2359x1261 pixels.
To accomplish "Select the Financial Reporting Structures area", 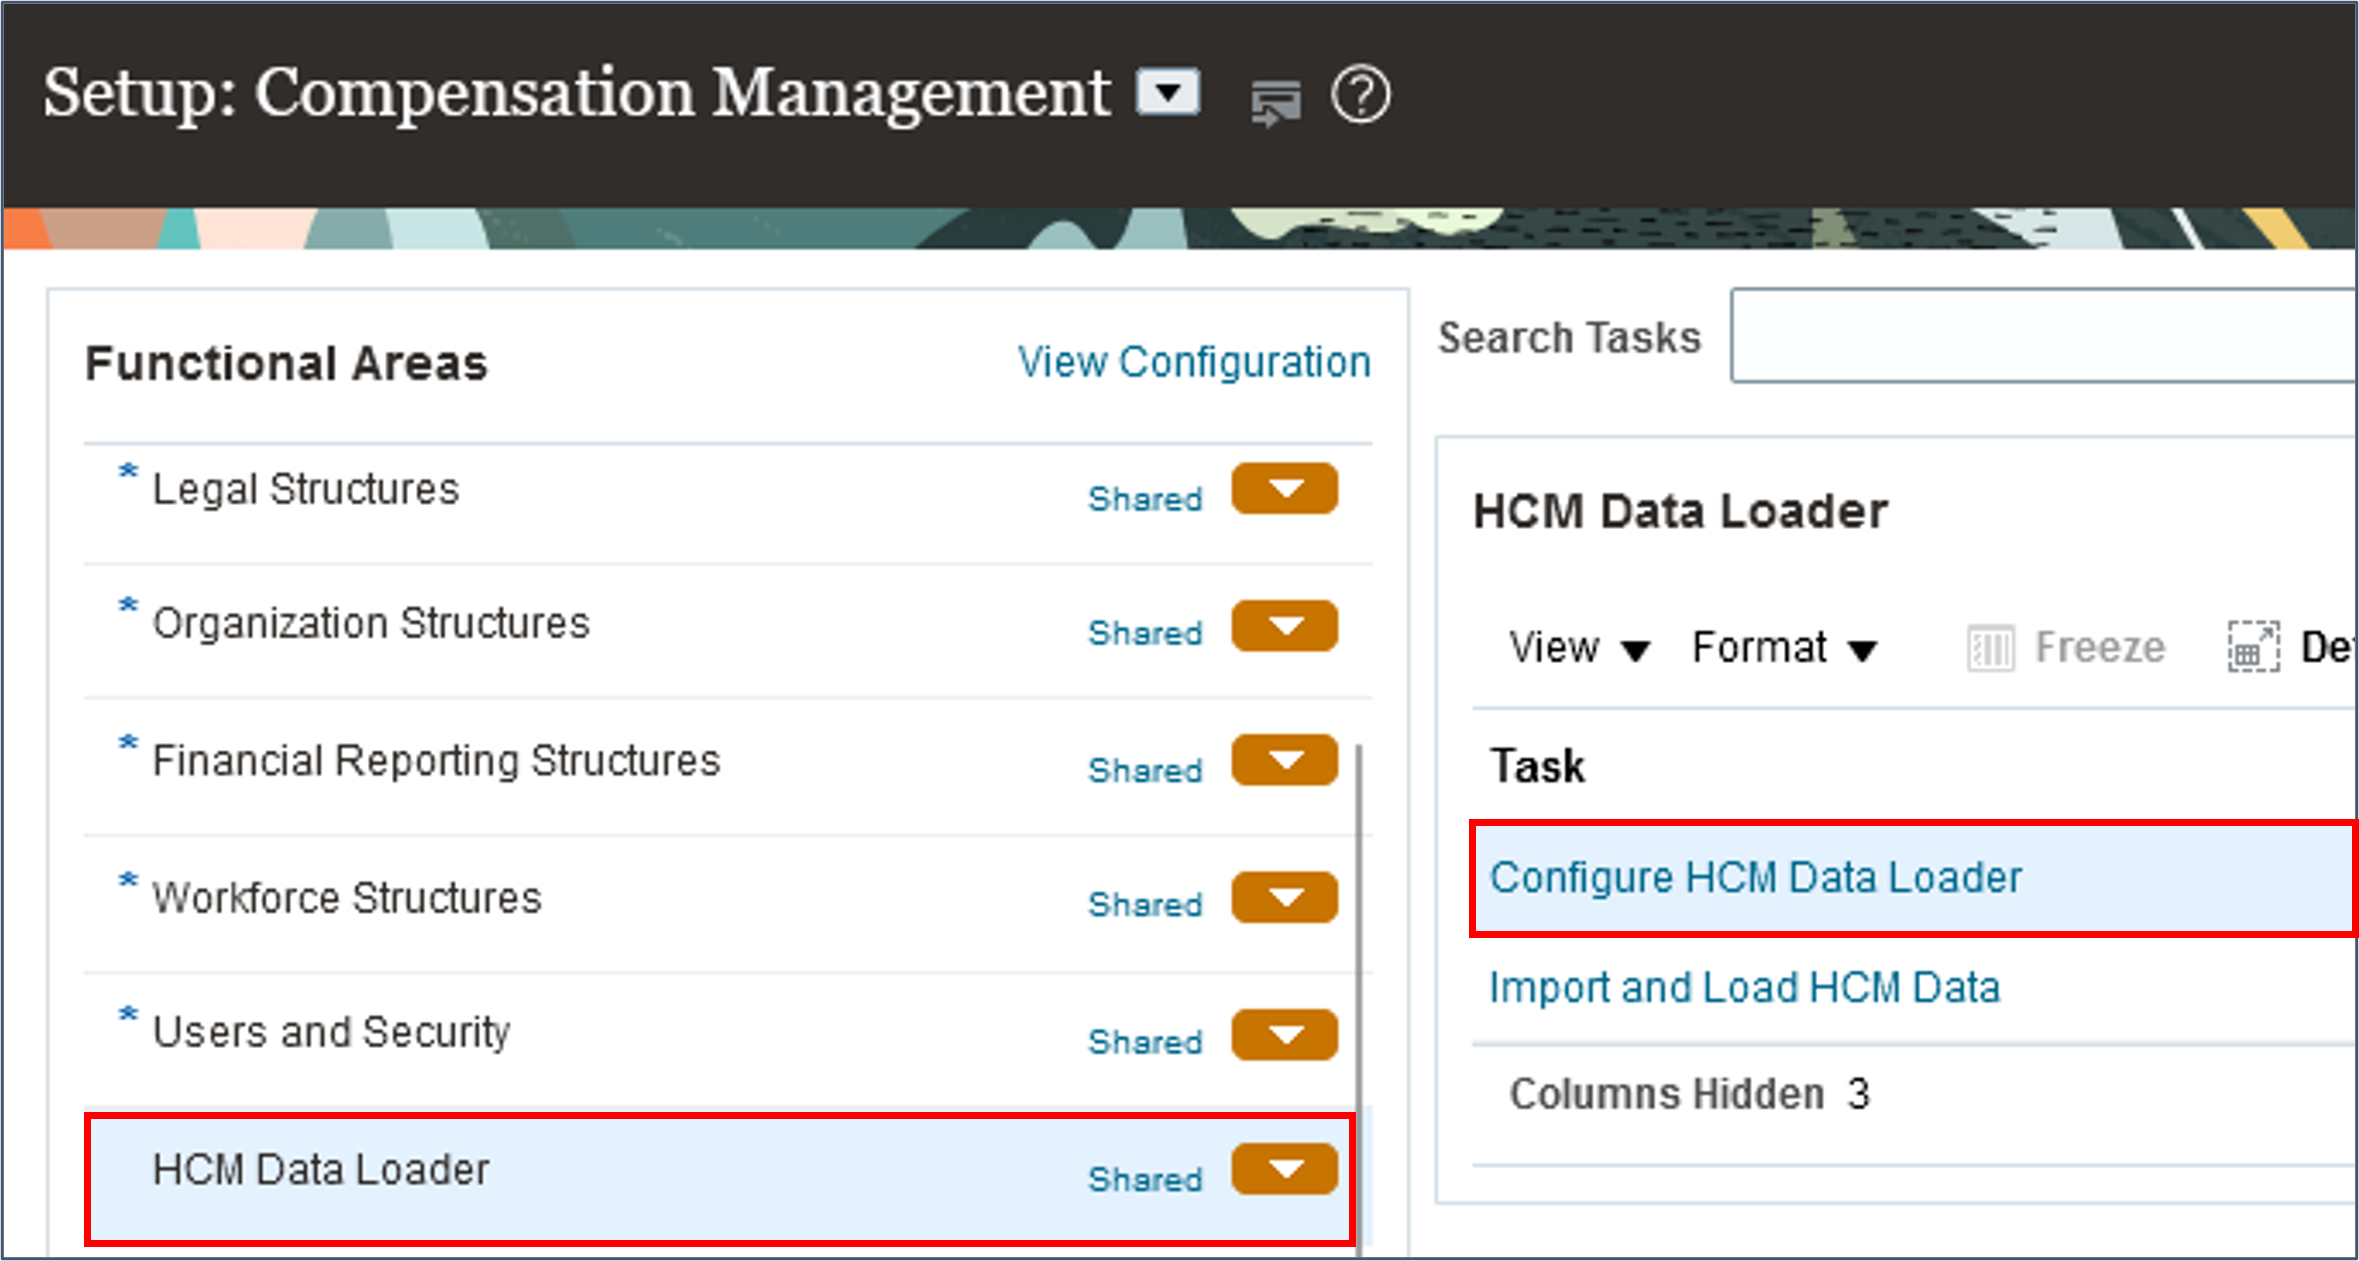I will (x=436, y=760).
